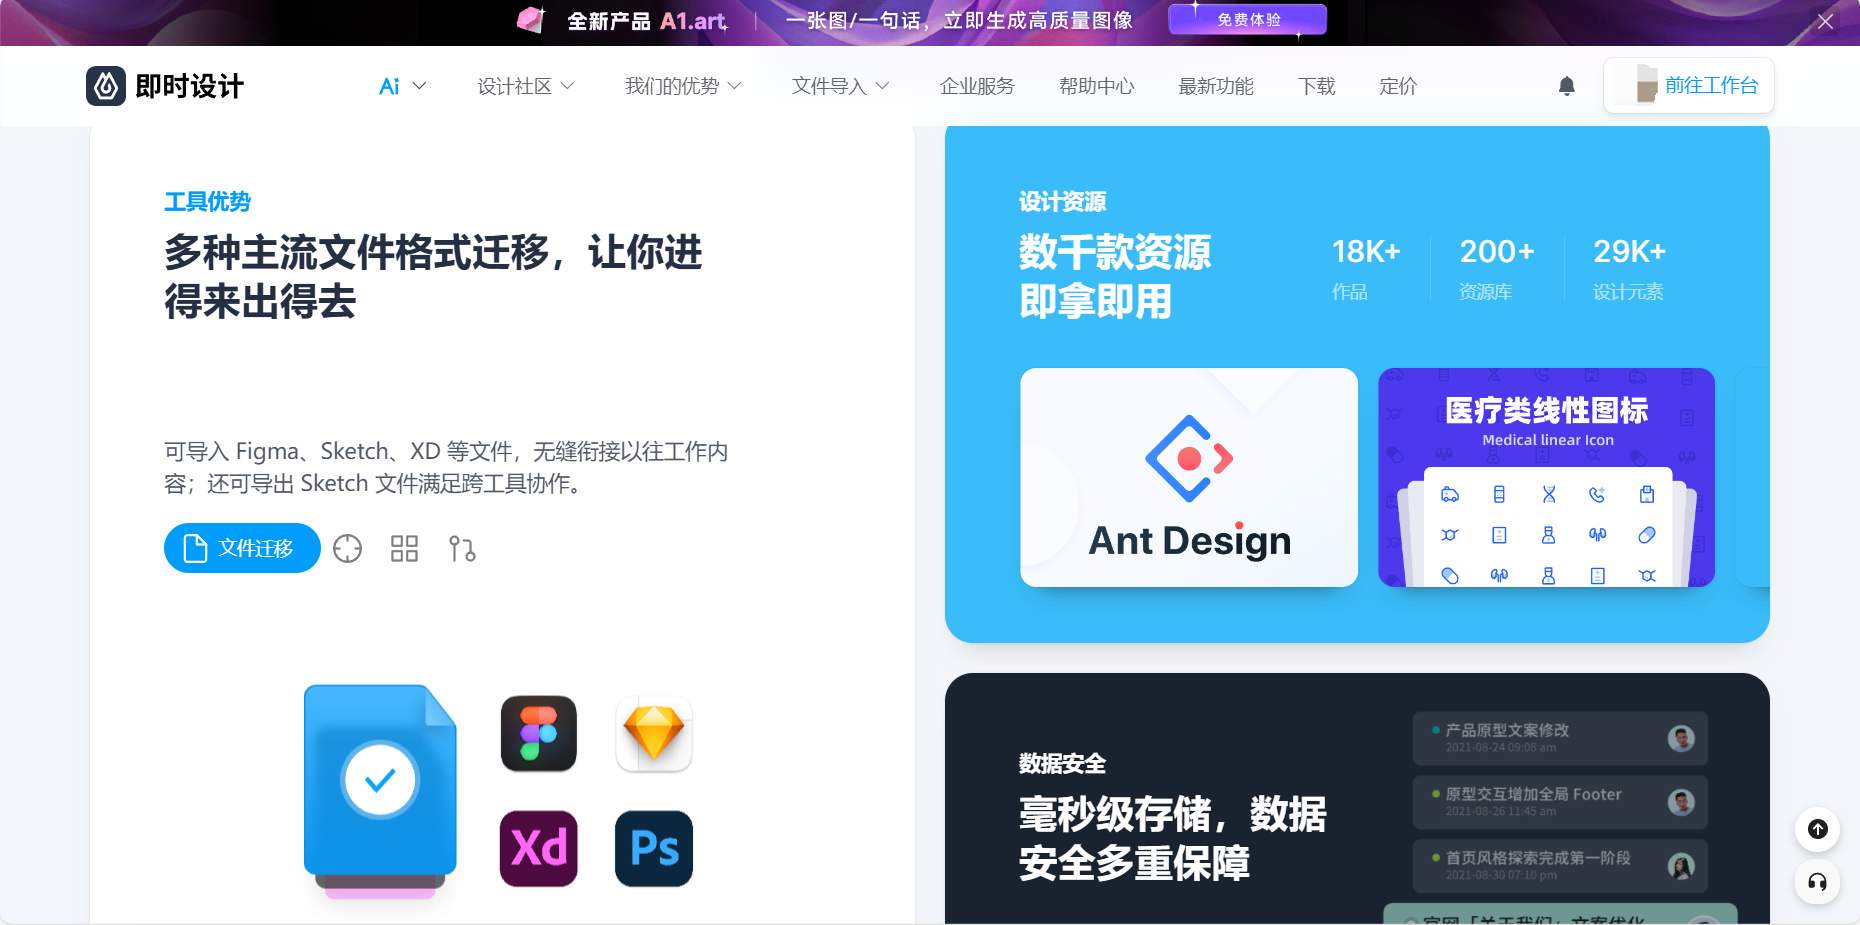This screenshot has width=1860, height=925.
Task: Click the Adobe XD icon
Action: tap(539, 848)
